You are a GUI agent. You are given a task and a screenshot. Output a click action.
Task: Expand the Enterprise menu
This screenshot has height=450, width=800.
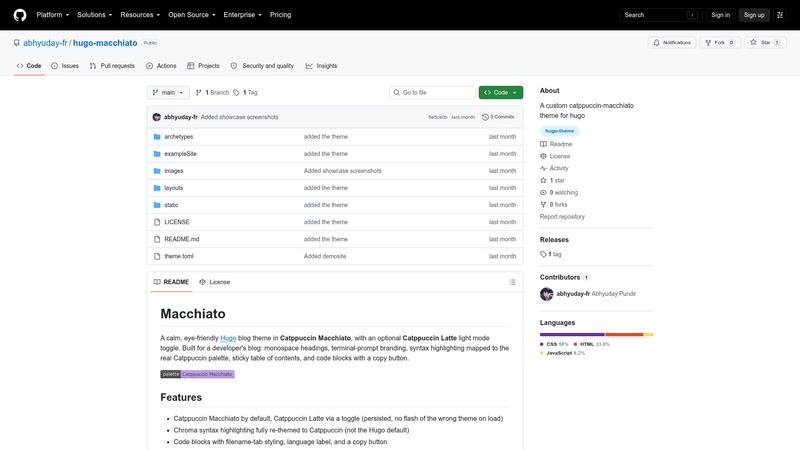(x=242, y=15)
